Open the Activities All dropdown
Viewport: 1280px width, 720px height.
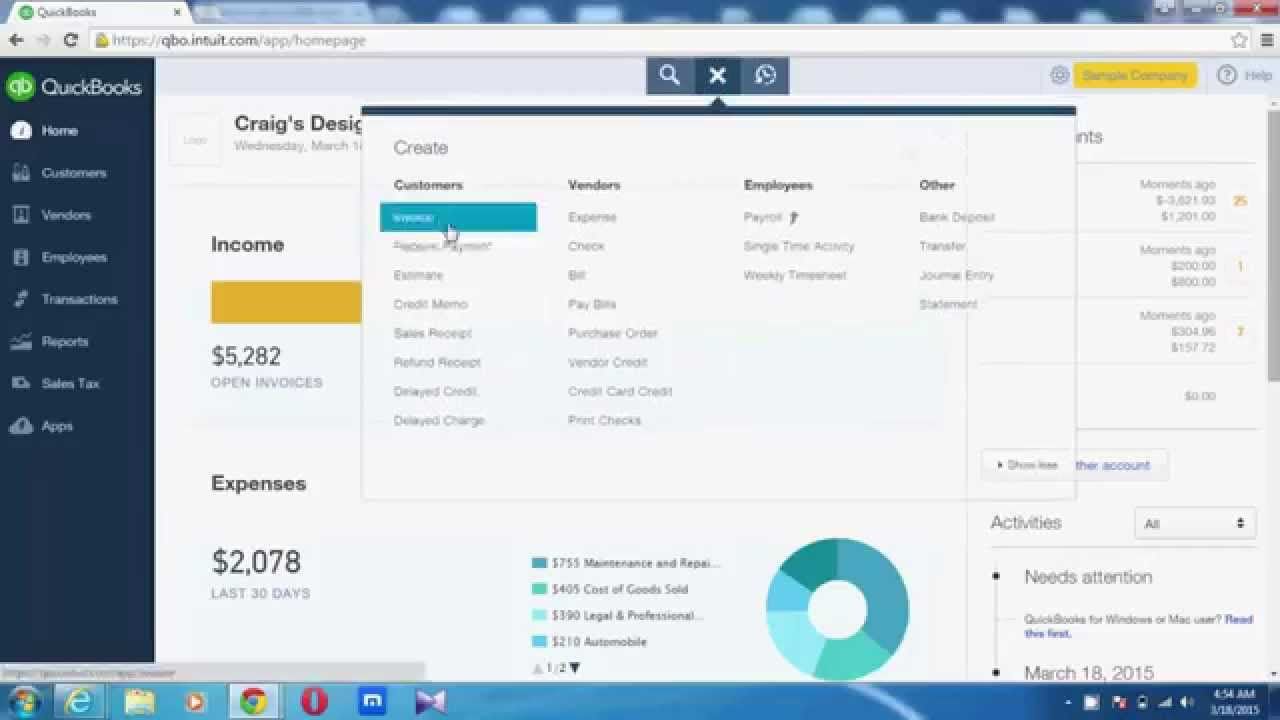[1194, 523]
